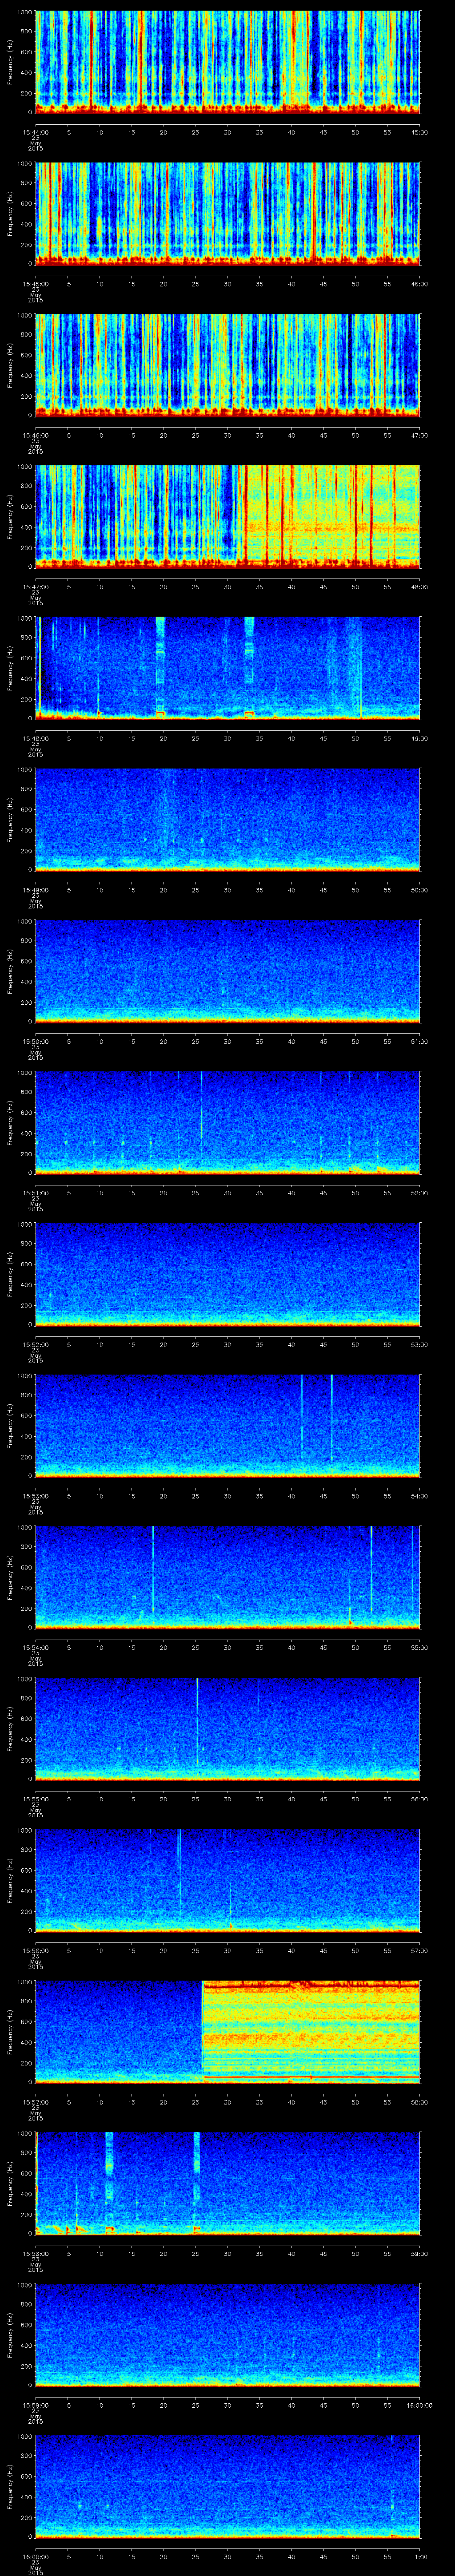
Task: Click the noise onset near 32 s in the 15:47:00 panel
Action: tap(243, 516)
